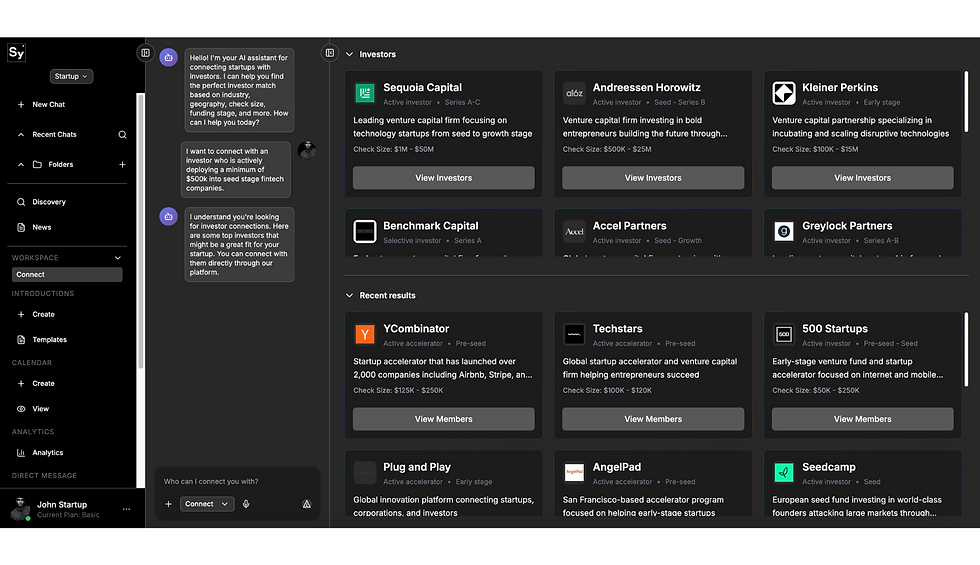
Task: Click the Recent results scrollbar
Action: click(x=966, y=350)
